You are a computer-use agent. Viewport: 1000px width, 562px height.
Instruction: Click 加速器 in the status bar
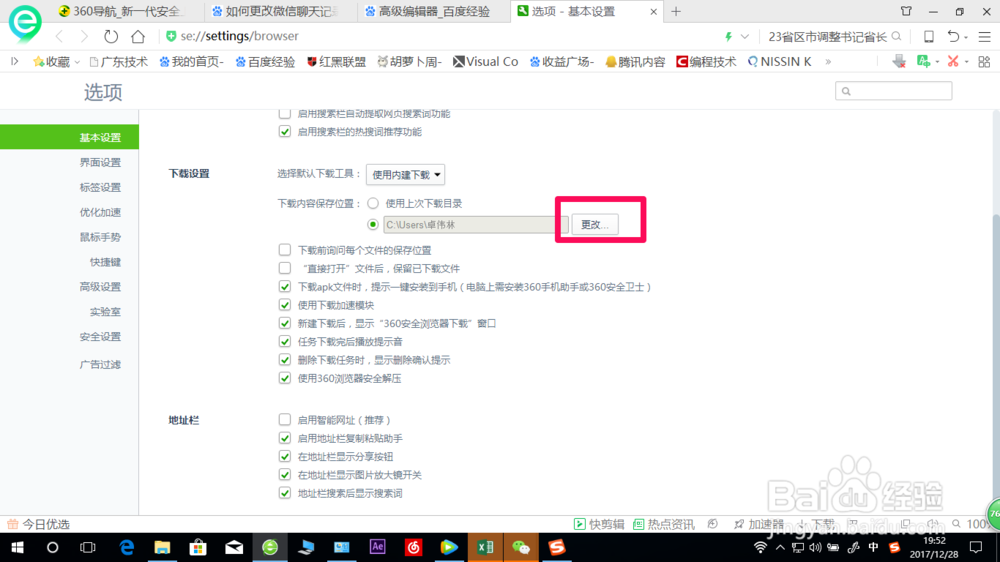point(759,524)
